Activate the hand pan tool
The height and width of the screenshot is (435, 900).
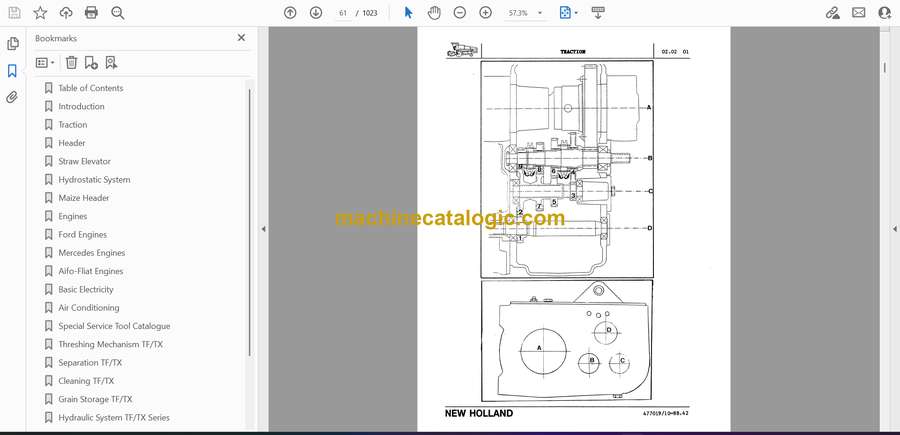[x=435, y=13]
